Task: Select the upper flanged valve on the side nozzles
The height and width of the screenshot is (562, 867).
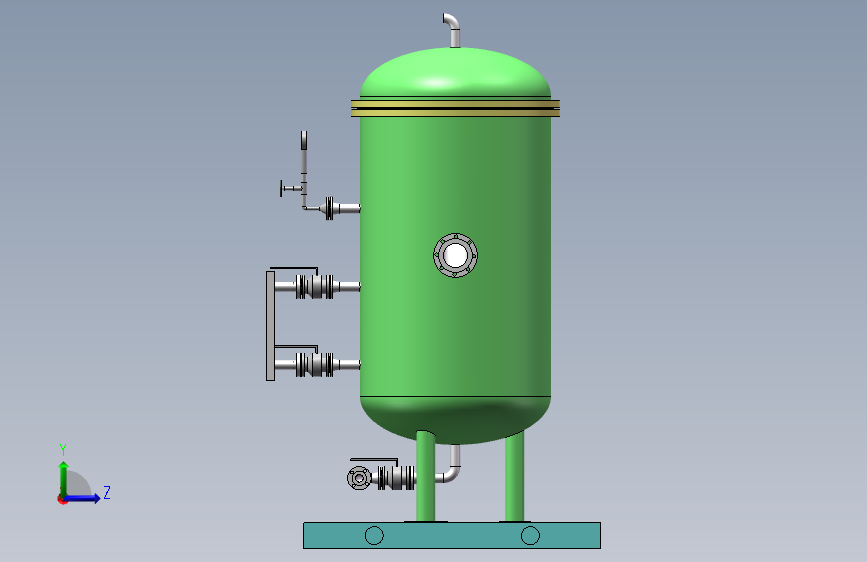Action: coord(315,286)
